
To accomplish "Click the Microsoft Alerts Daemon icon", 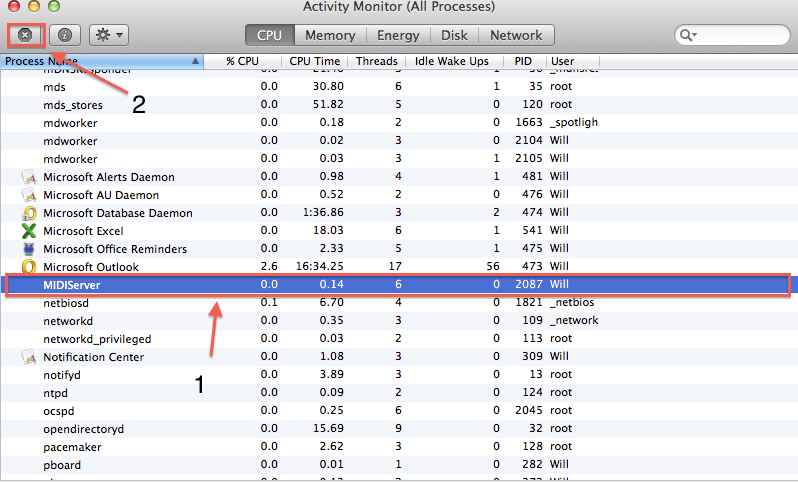I will (29, 177).
